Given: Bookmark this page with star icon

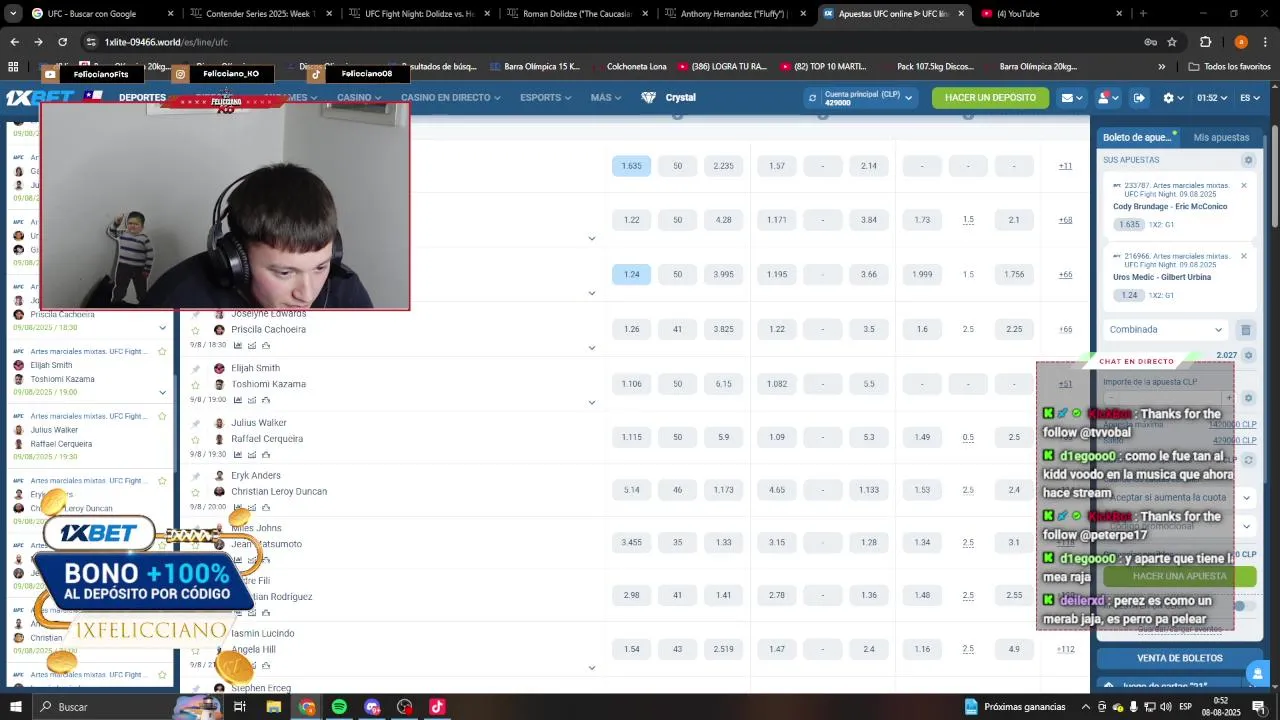Looking at the screenshot, I should [x=1172, y=42].
